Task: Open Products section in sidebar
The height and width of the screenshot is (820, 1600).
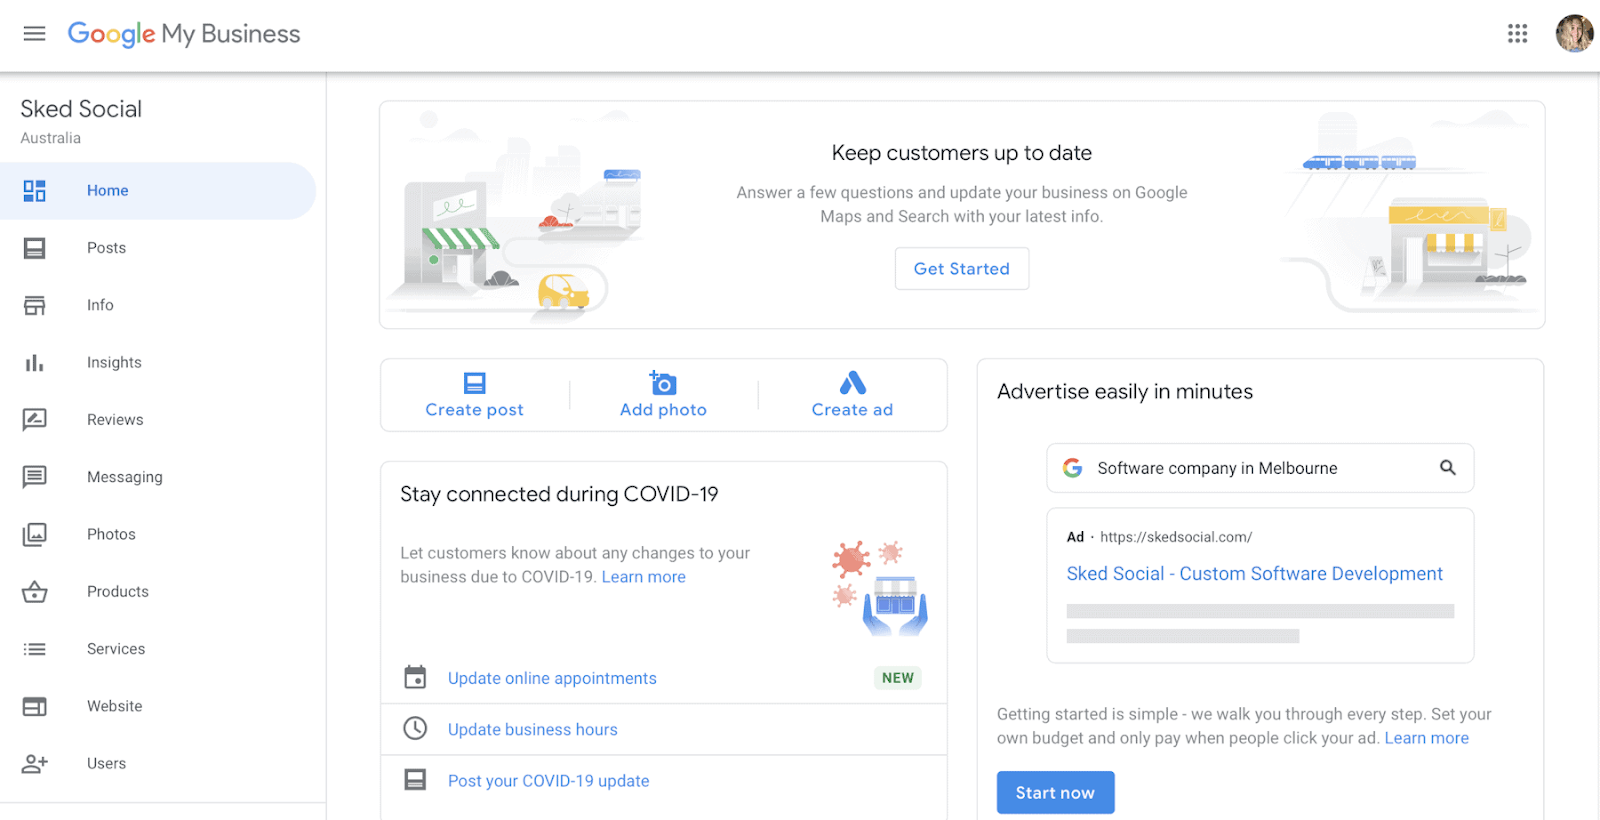Action: point(158,592)
